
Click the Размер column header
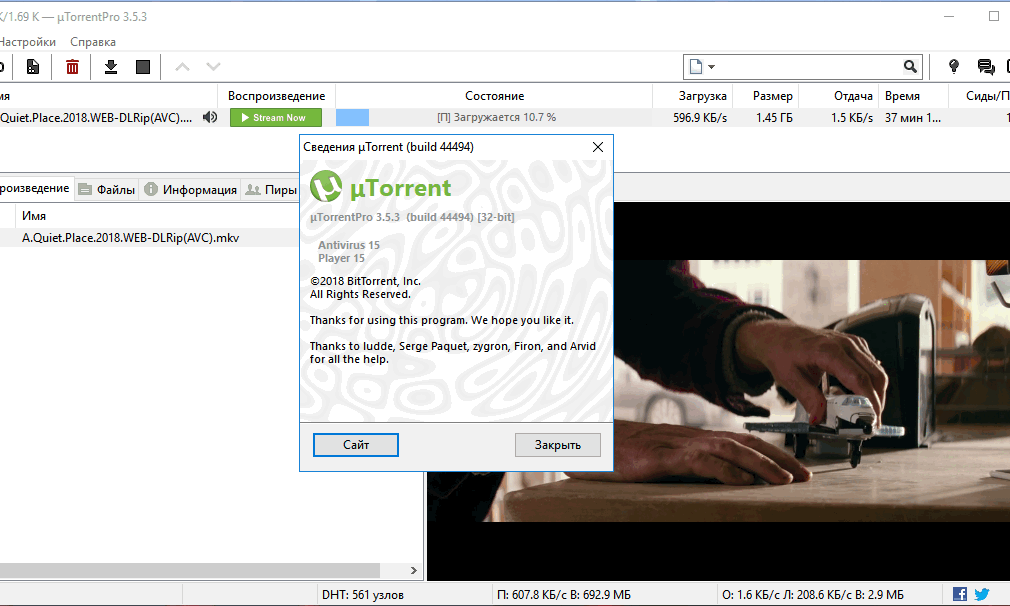pos(766,96)
